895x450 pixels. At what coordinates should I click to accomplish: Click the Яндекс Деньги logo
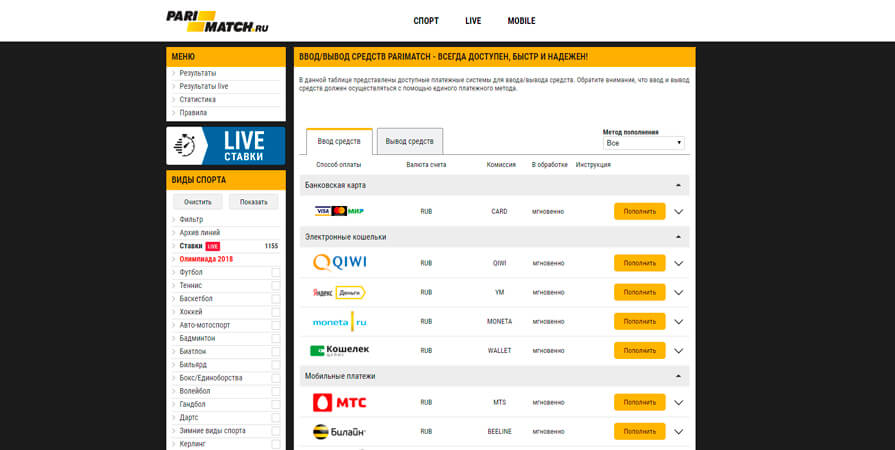[x=339, y=292]
